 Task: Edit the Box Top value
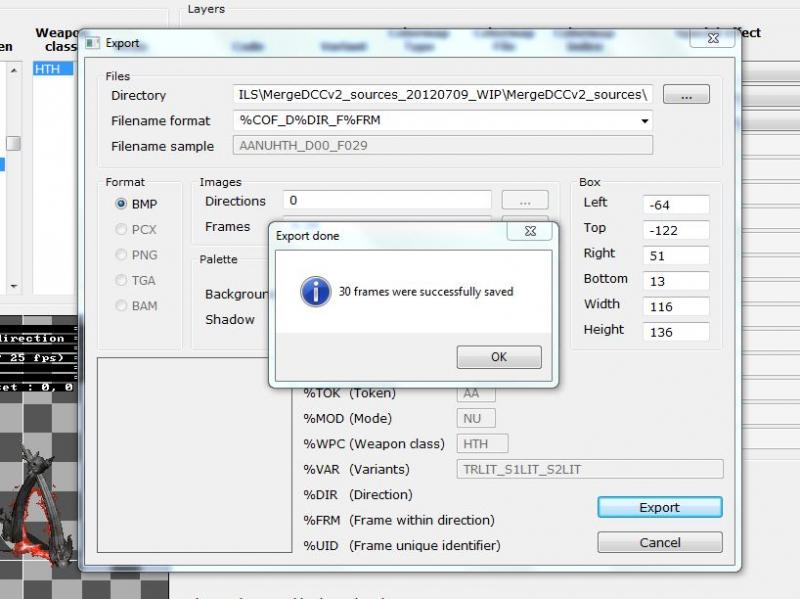(676, 230)
